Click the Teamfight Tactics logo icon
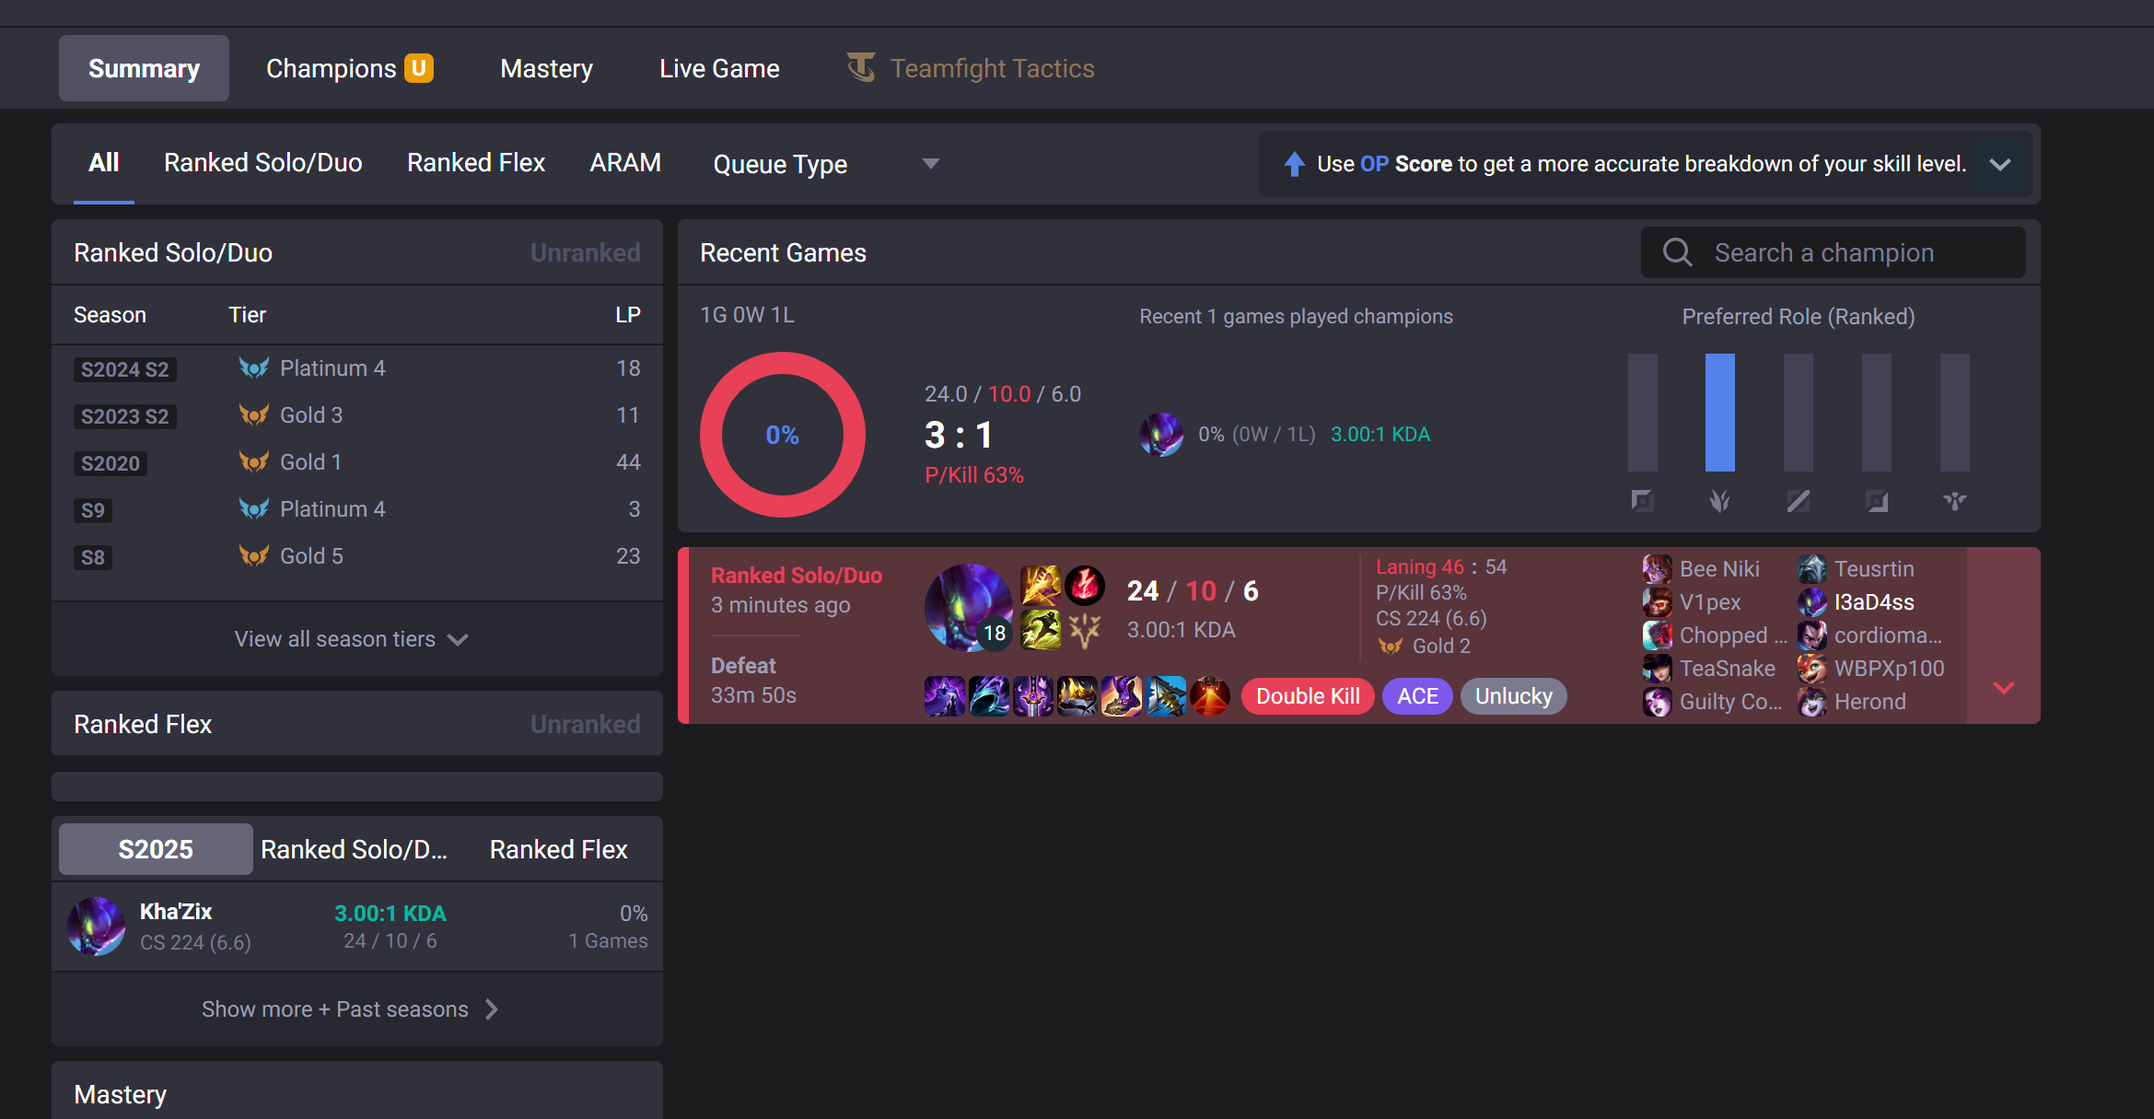The image size is (2154, 1119). pos(861,68)
